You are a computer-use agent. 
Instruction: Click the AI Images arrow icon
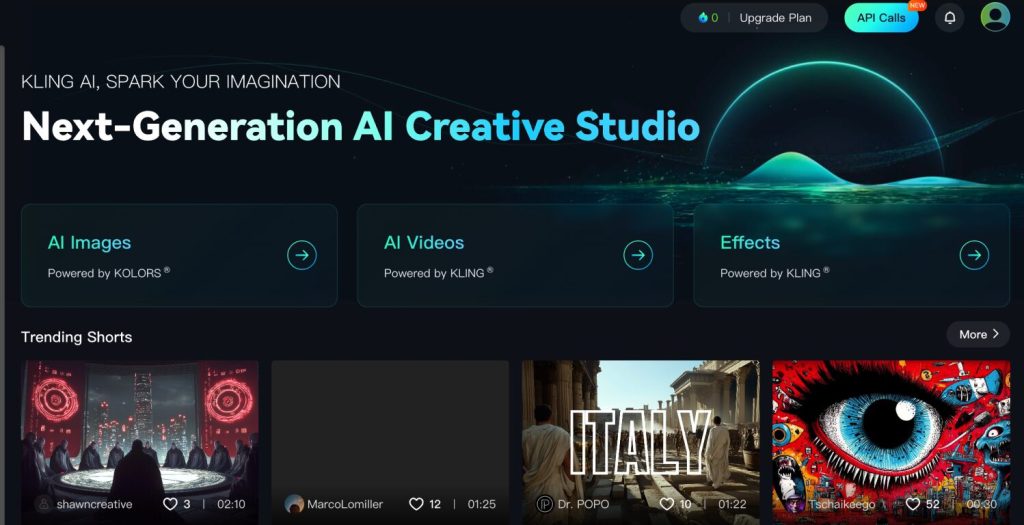[302, 255]
